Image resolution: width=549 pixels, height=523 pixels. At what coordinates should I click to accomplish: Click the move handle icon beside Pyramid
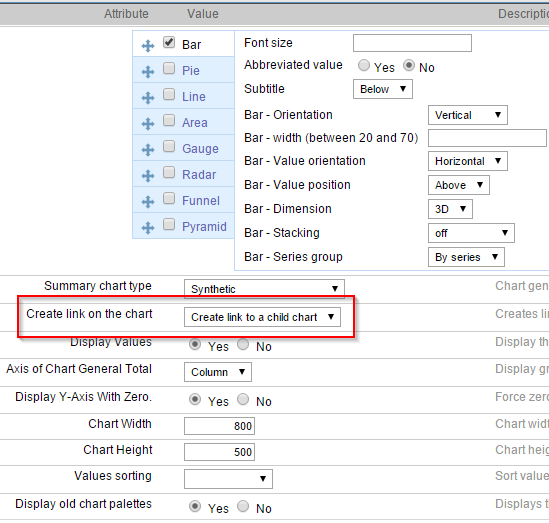click(x=148, y=228)
